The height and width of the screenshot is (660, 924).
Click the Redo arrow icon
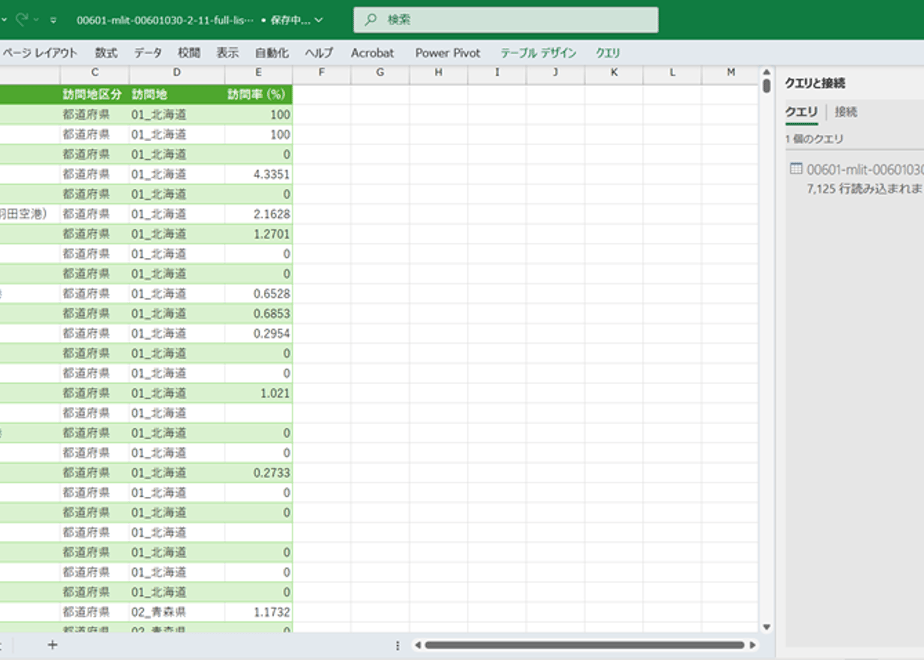tap(22, 19)
